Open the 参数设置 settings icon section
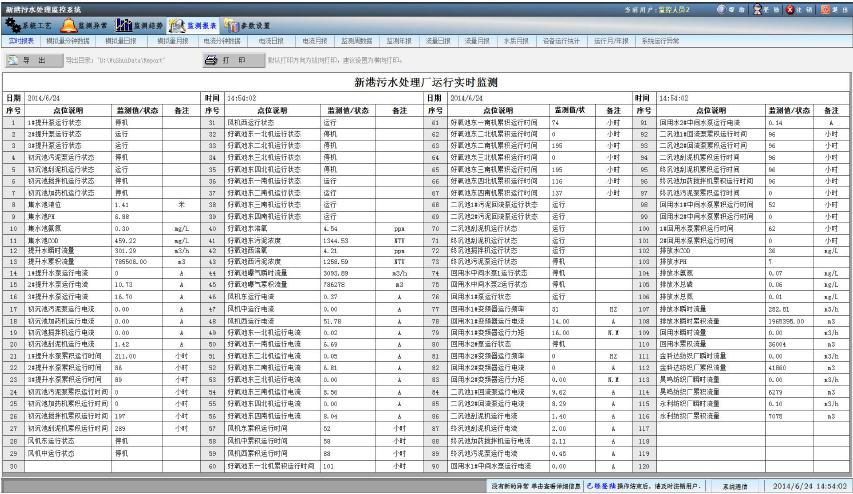Image resolution: width=853 pixels, height=494 pixels. (248, 25)
